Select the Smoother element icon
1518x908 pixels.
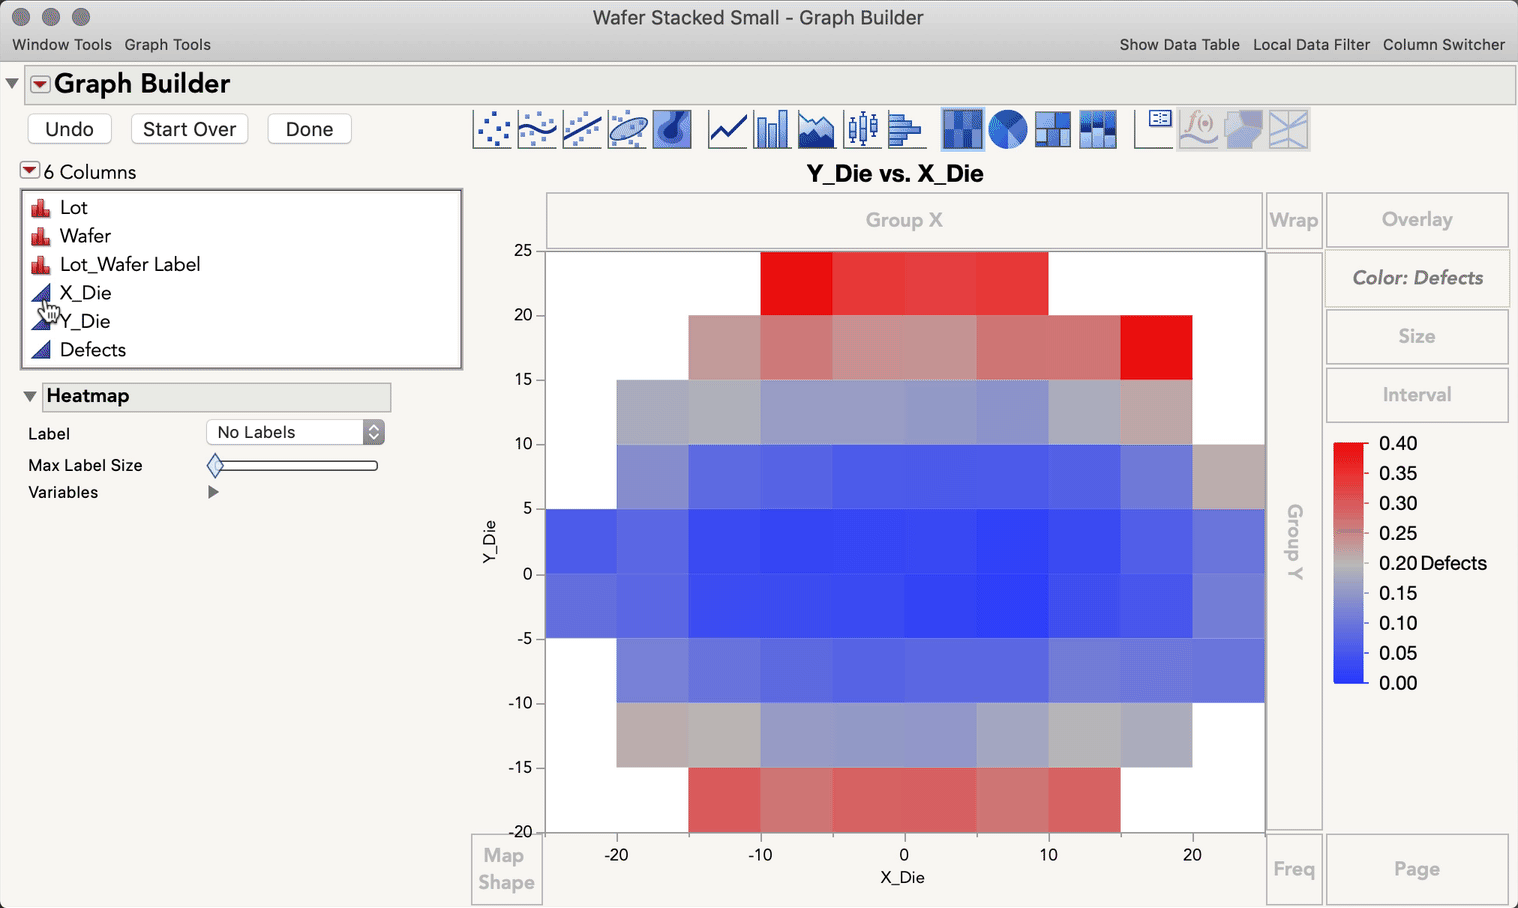click(537, 129)
